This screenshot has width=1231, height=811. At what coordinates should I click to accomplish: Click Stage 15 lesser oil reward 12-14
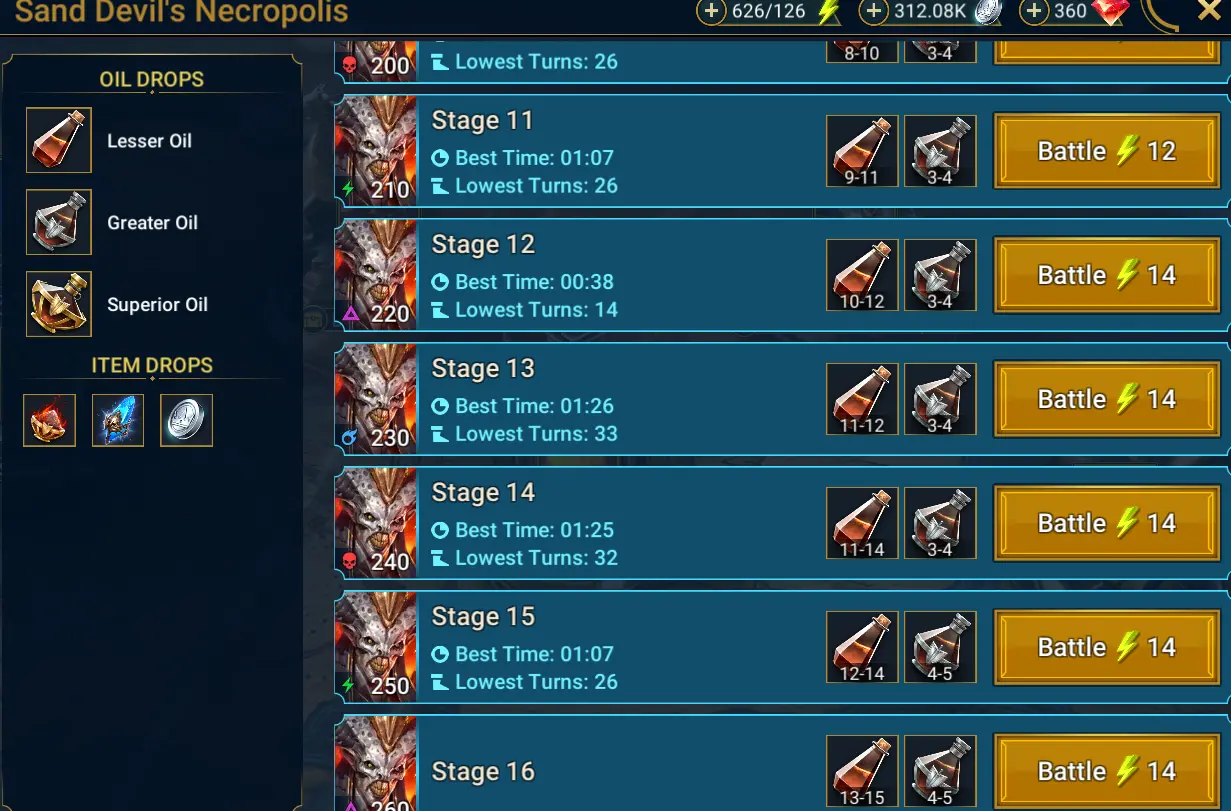[x=862, y=647]
